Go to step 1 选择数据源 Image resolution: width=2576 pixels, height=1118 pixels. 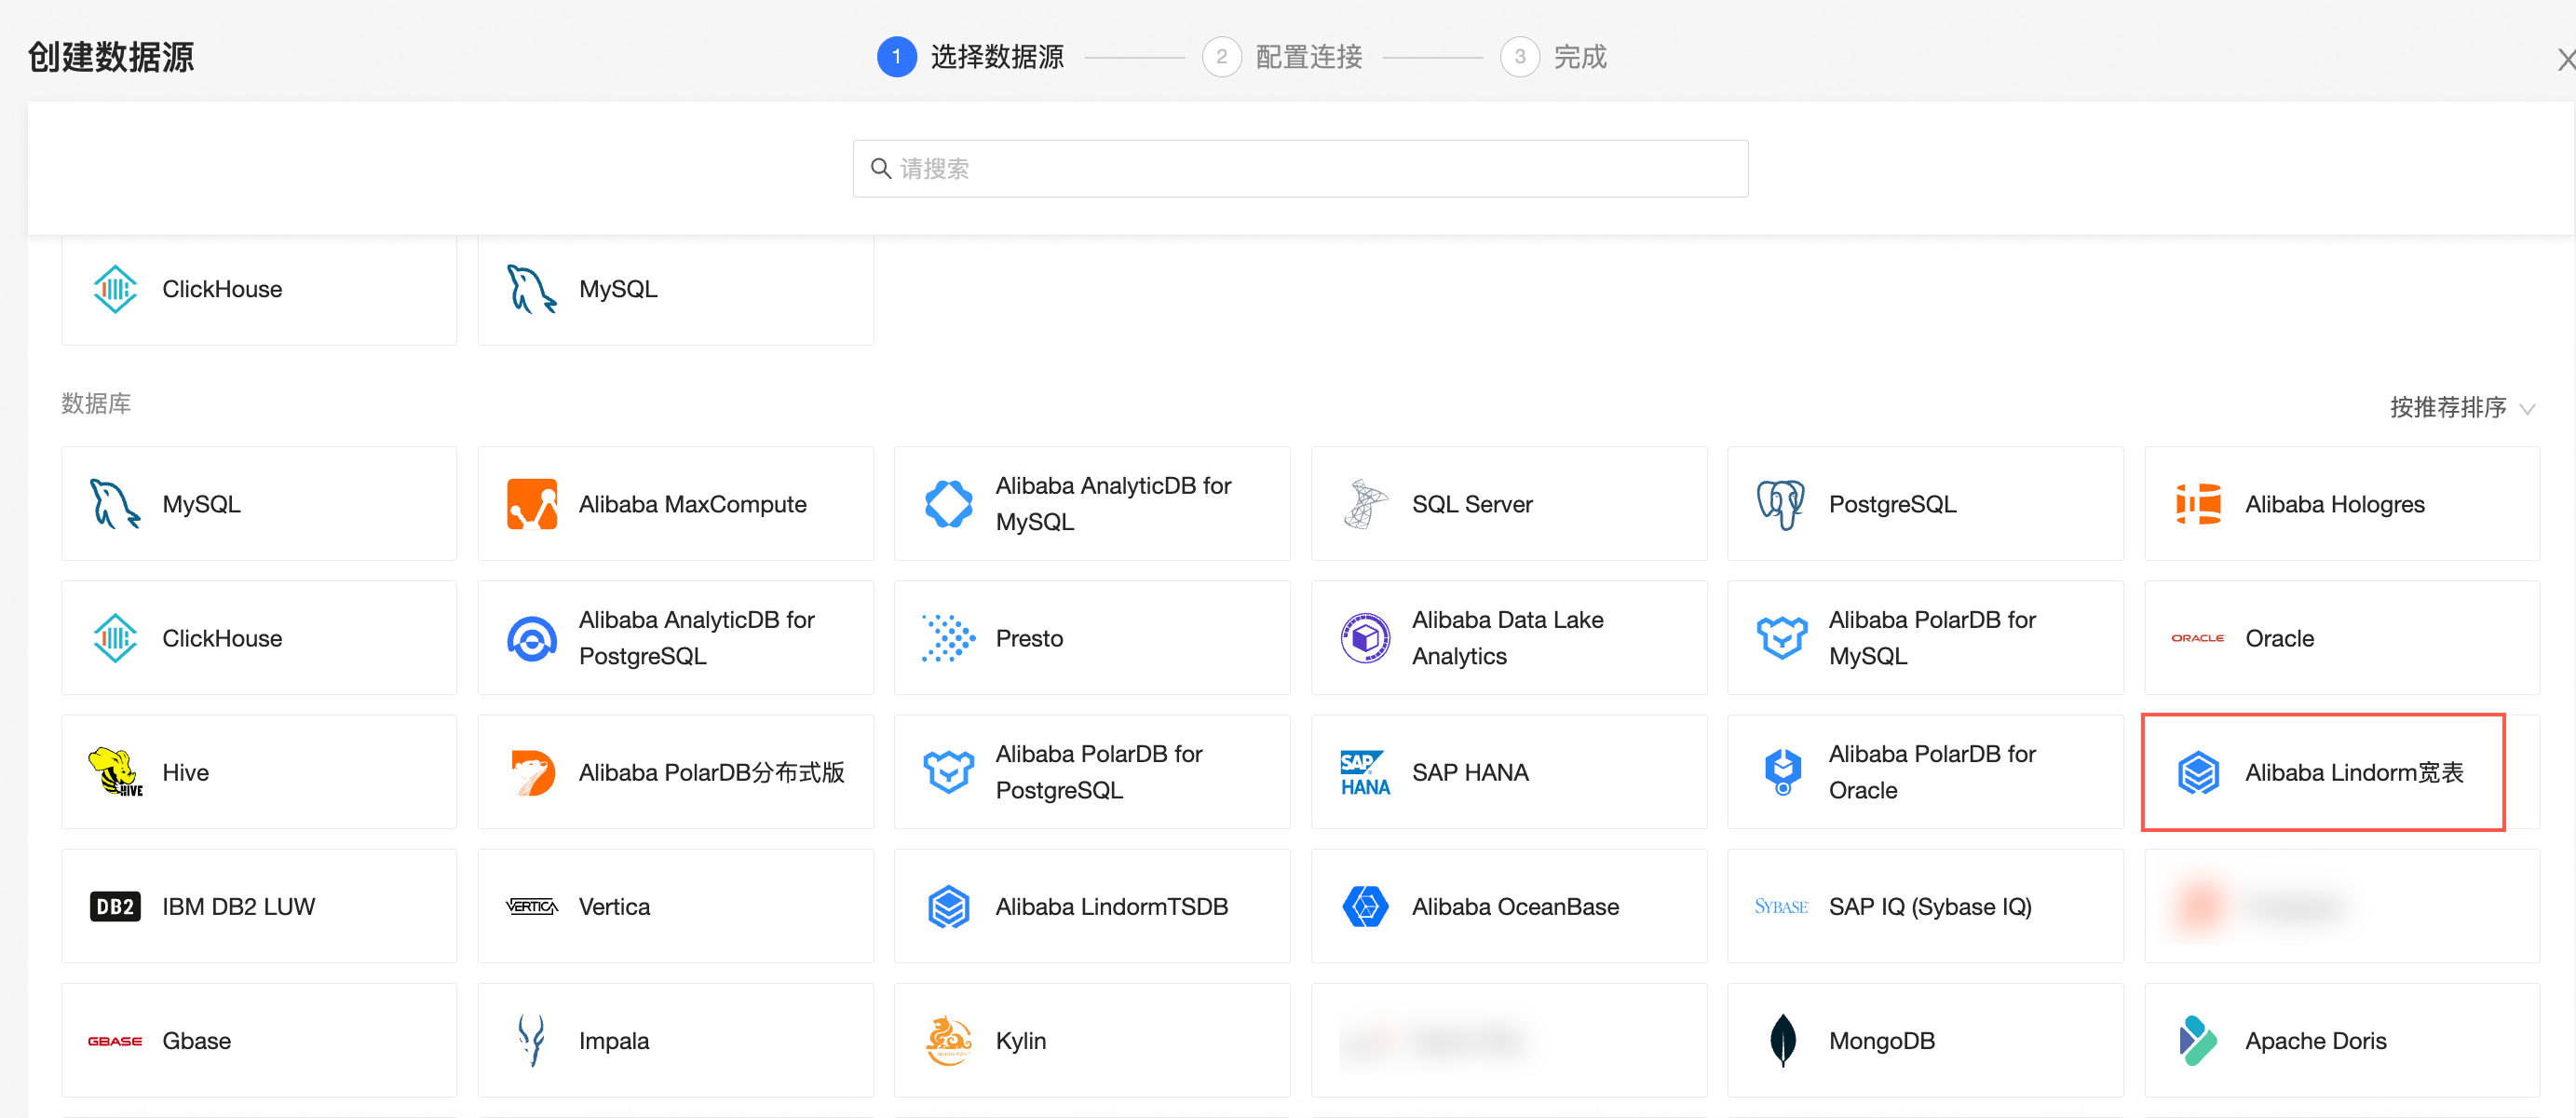[x=970, y=57]
